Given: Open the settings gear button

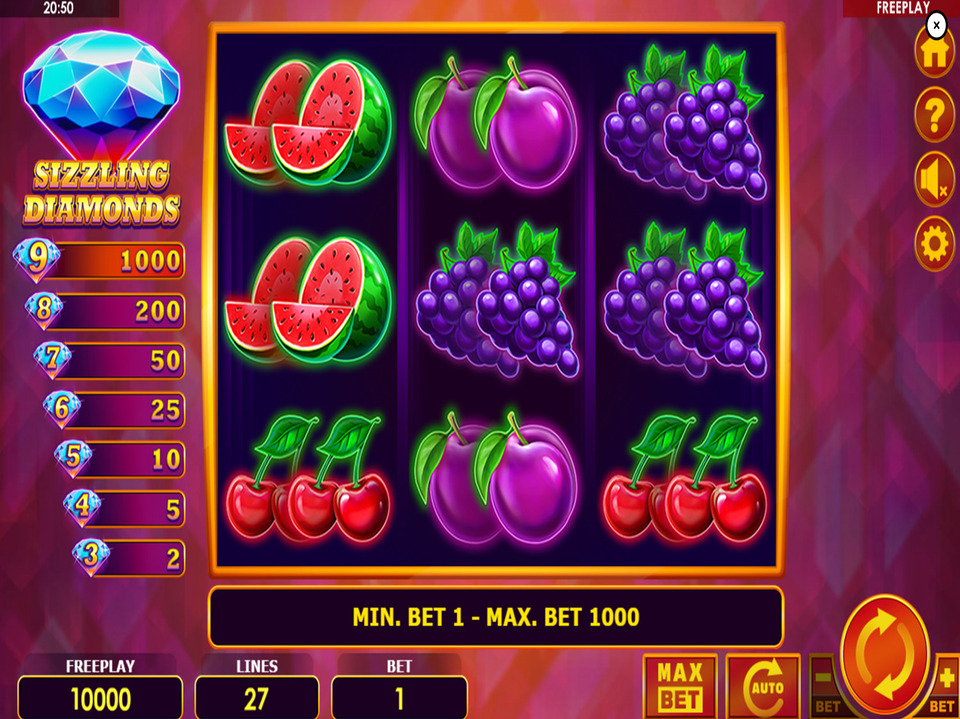Looking at the screenshot, I should click(x=934, y=244).
